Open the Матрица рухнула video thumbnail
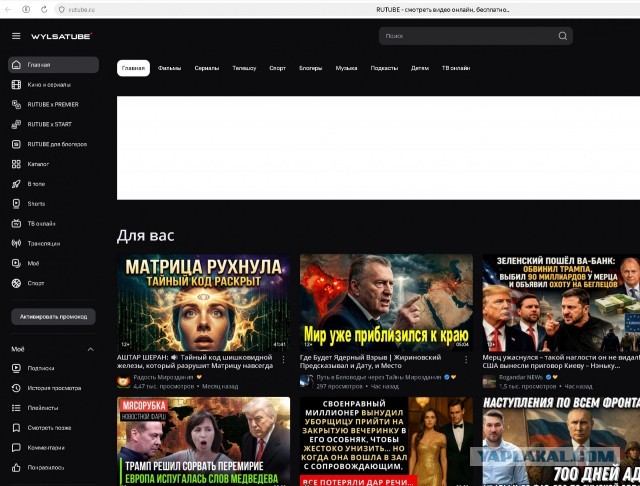This screenshot has width=640, height=486. pyautogui.click(x=204, y=303)
